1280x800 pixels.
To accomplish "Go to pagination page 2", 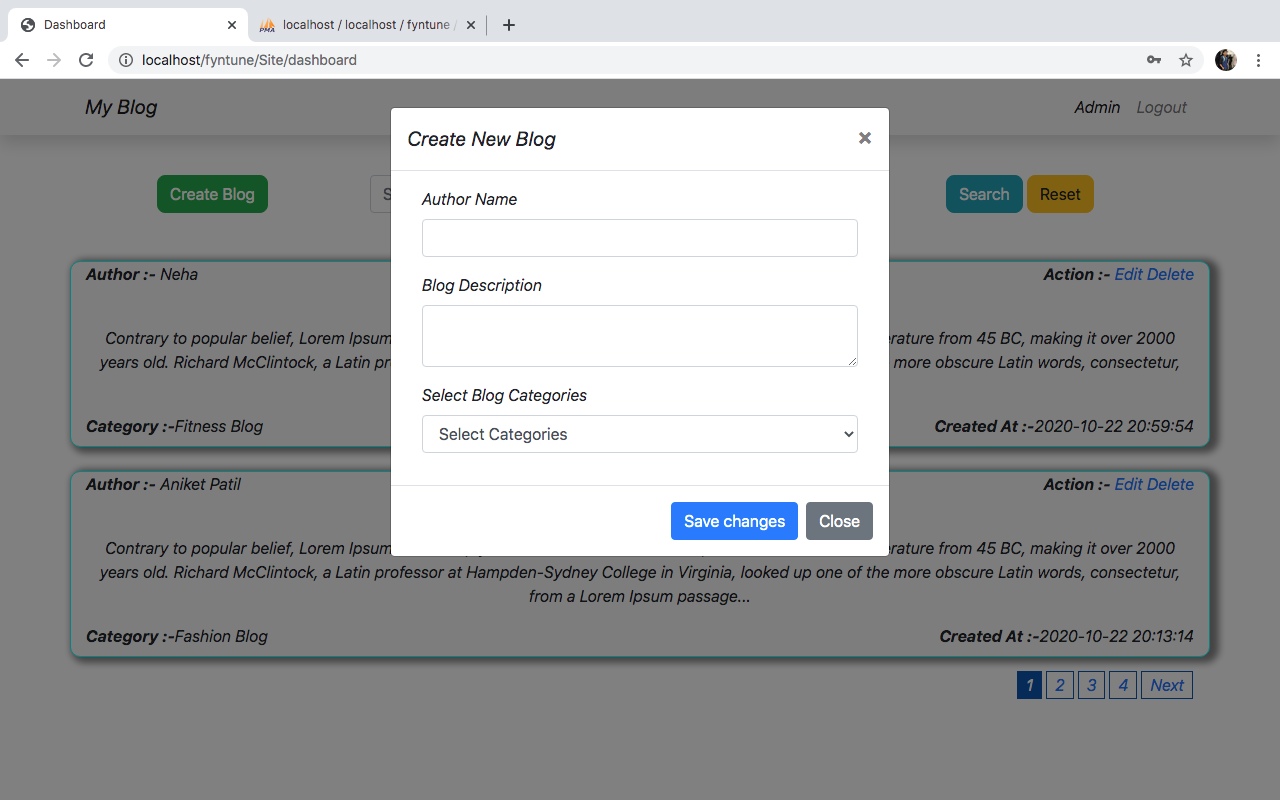I will coord(1059,685).
